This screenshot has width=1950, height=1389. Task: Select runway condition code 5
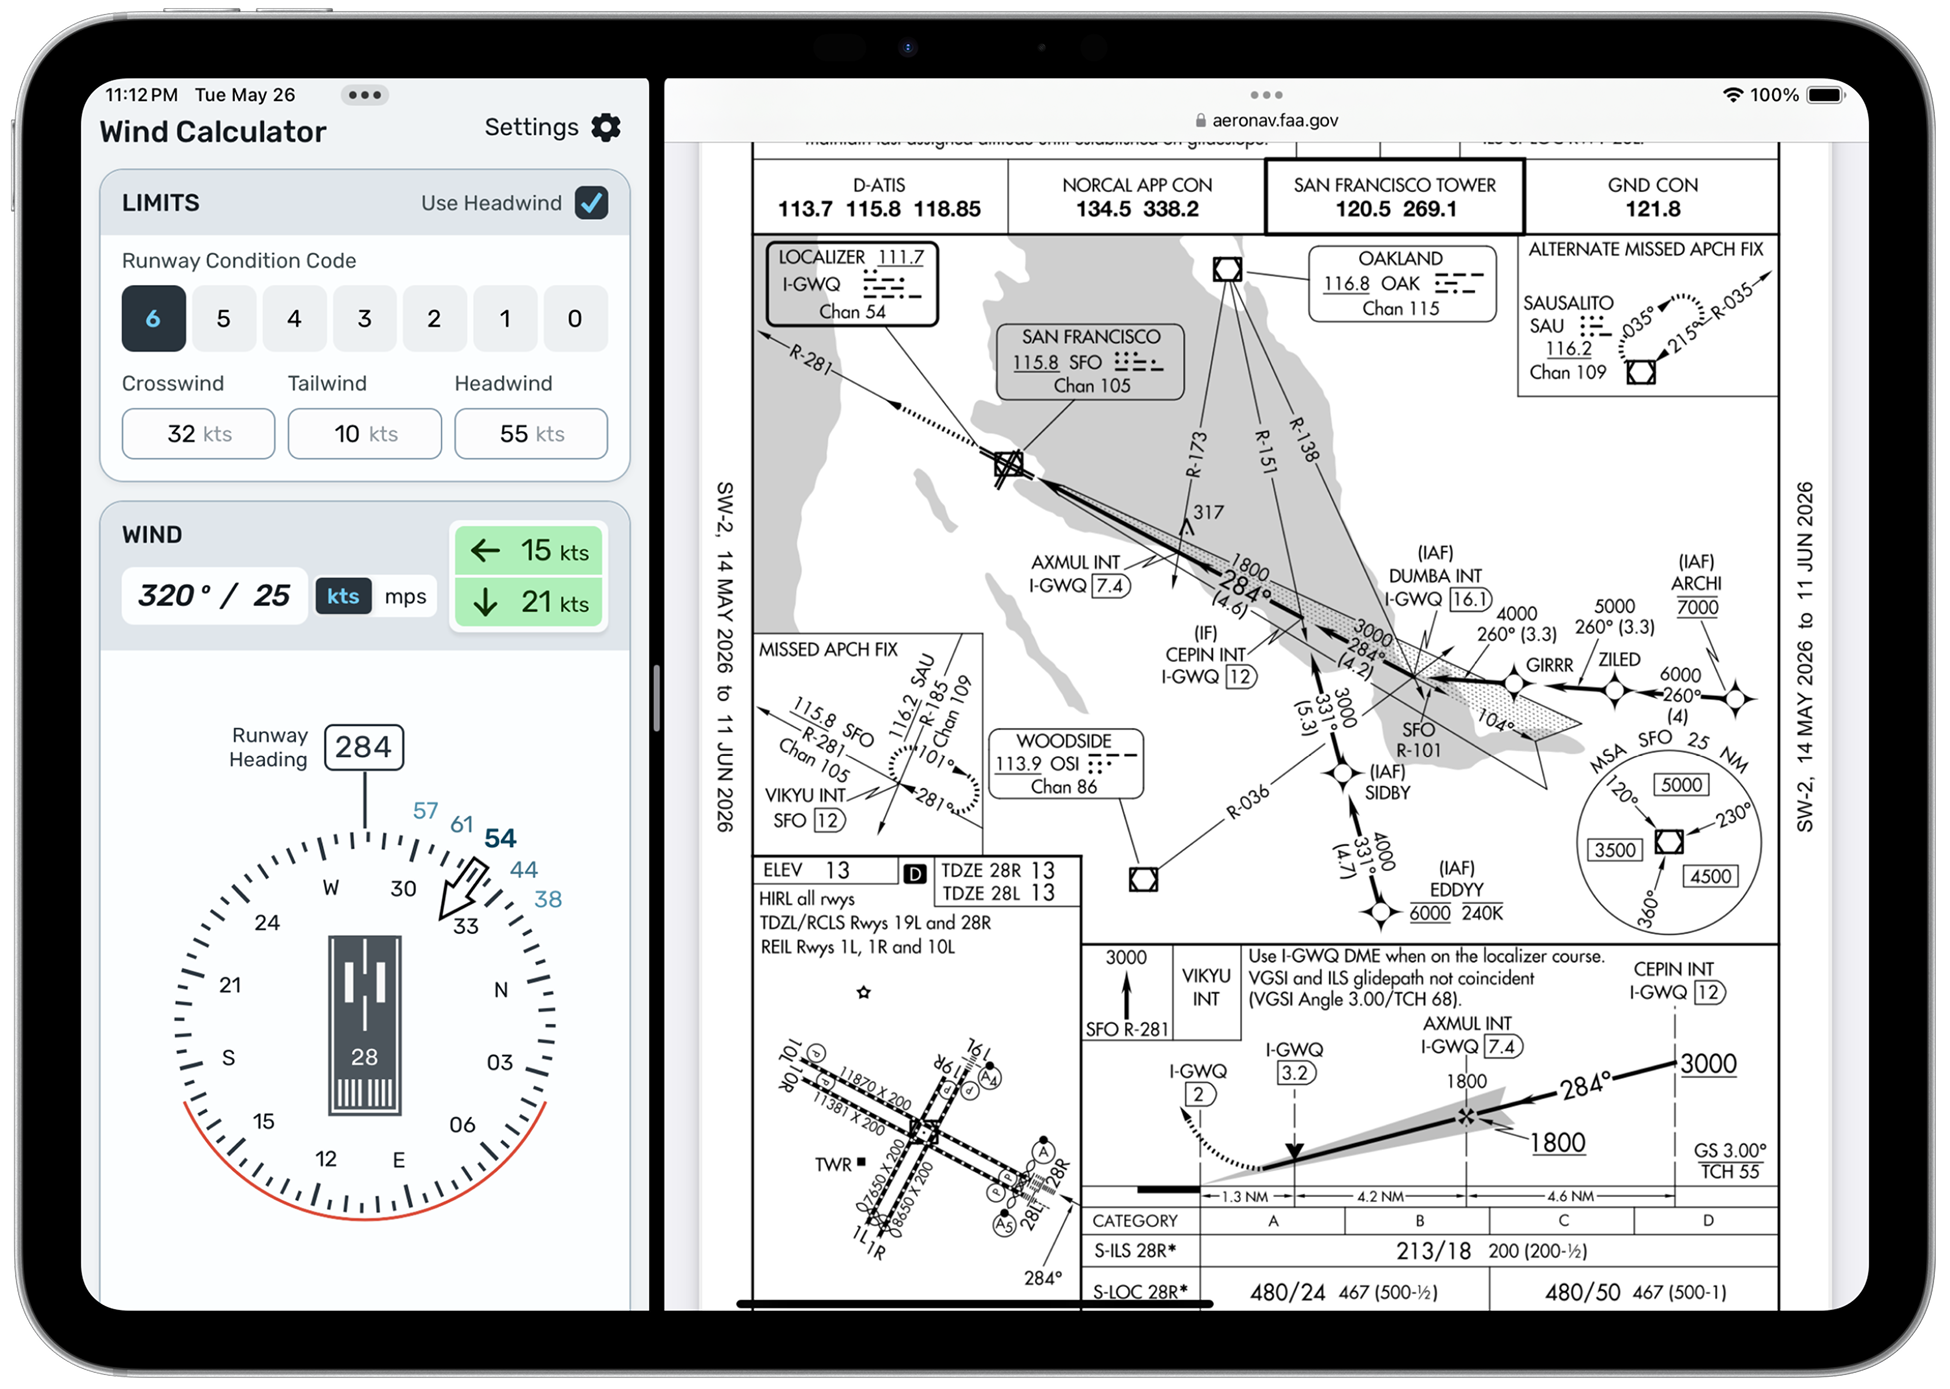(x=224, y=319)
